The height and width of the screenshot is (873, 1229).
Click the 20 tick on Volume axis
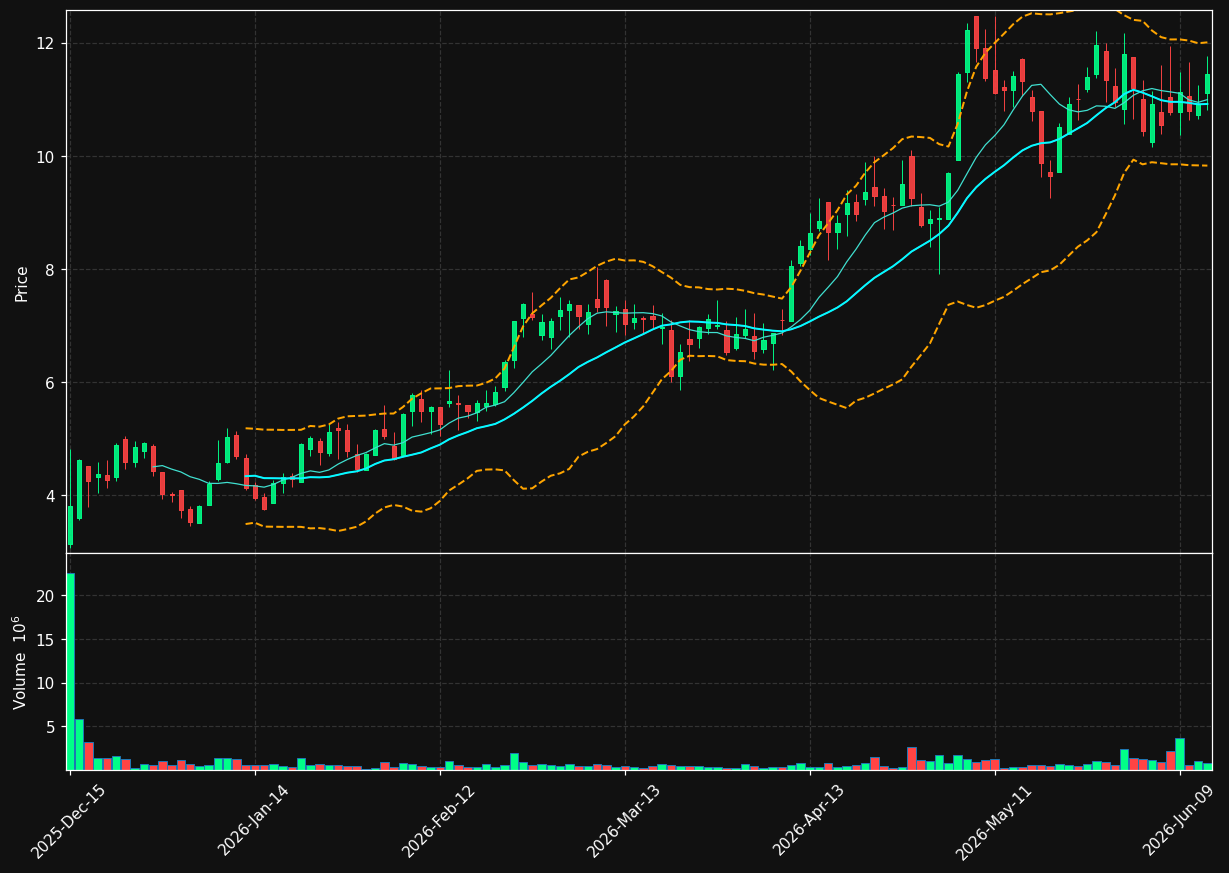coord(47,596)
